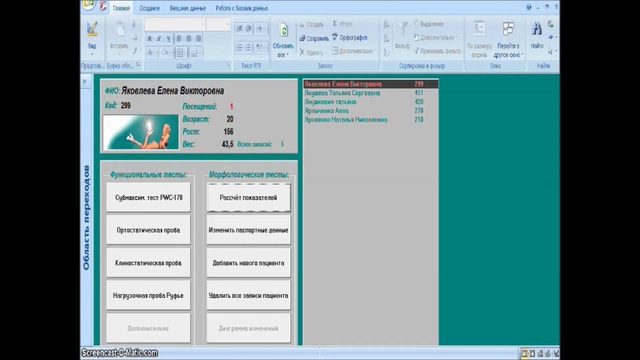Click the decrease indent icon
640x360 pixels.
pyautogui.click(x=240, y=28)
